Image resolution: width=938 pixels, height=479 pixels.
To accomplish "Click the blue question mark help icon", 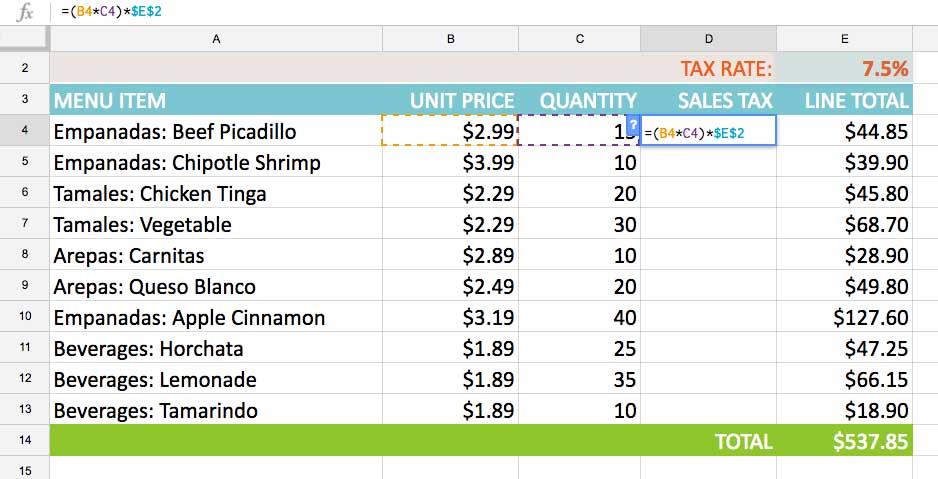I will (x=633, y=124).
